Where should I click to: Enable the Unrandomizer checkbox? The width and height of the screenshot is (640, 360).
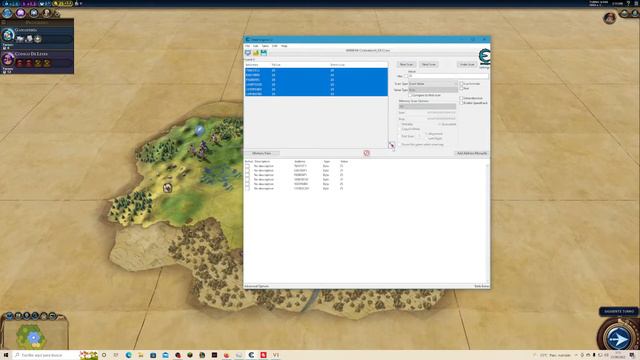pyautogui.click(x=461, y=98)
